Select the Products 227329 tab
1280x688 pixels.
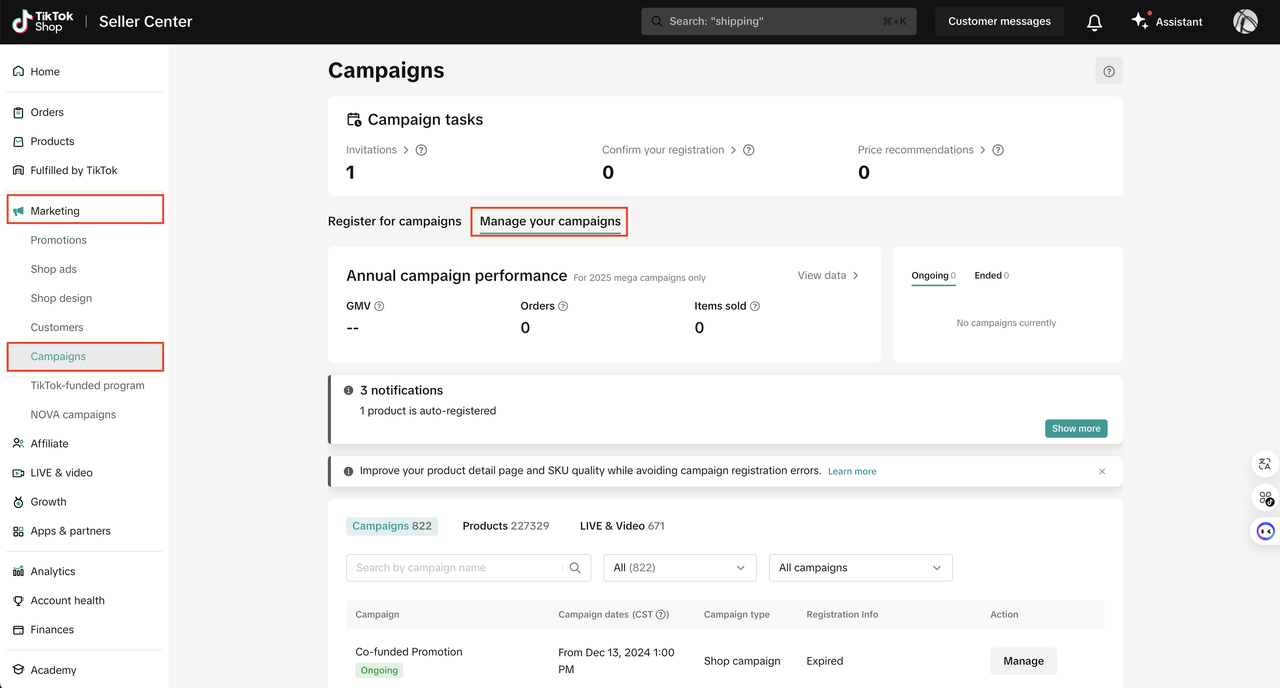(x=505, y=526)
